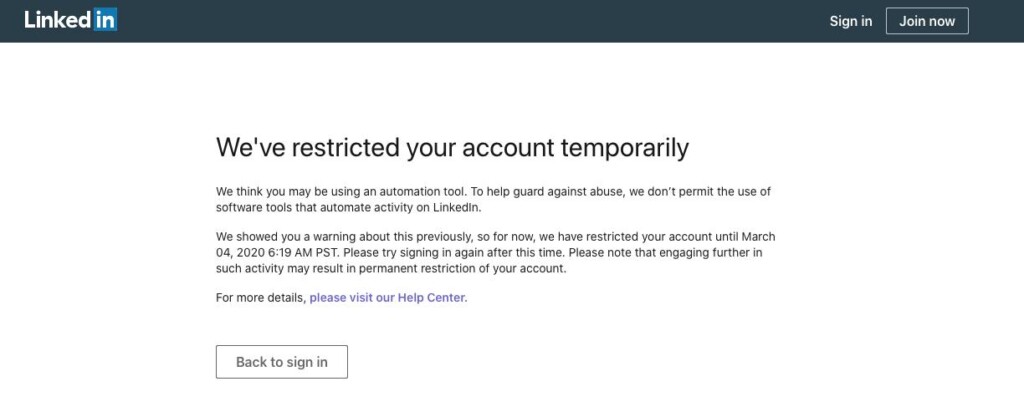Click the LinkedIn logo in the header
This screenshot has height=417, width=1024.
point(71,20)
